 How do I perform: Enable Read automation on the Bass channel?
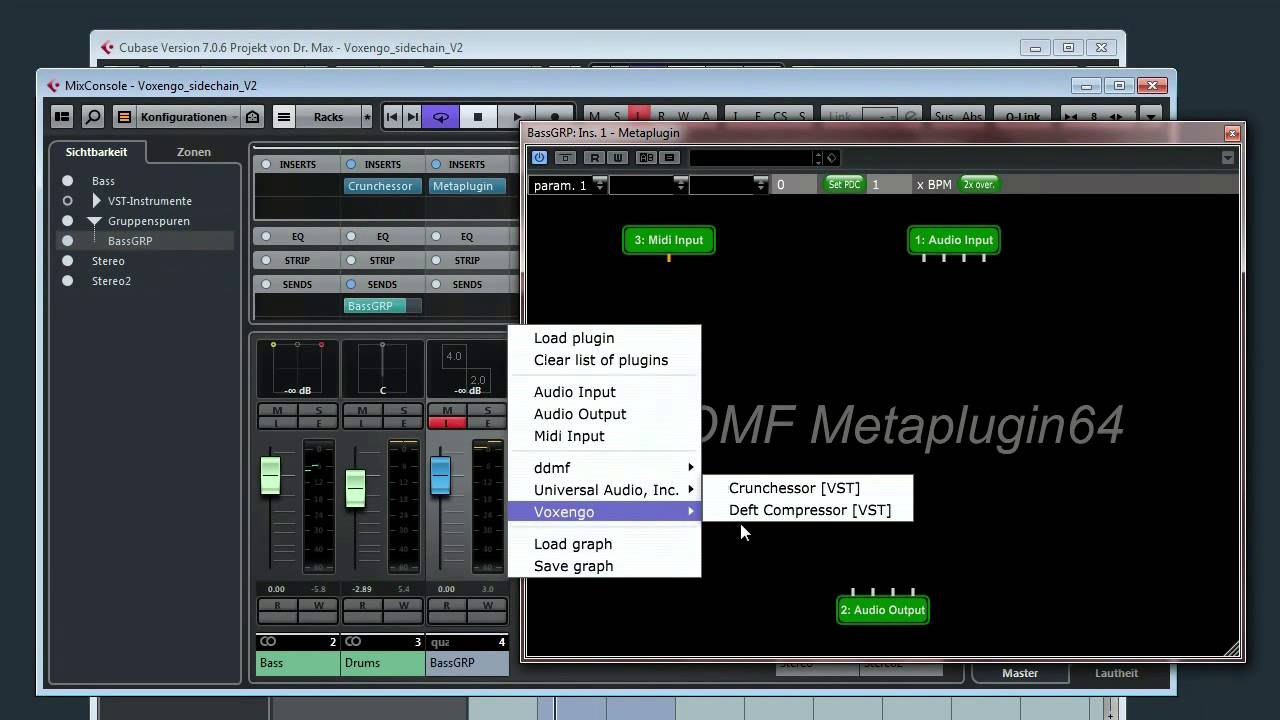point(277,605)
